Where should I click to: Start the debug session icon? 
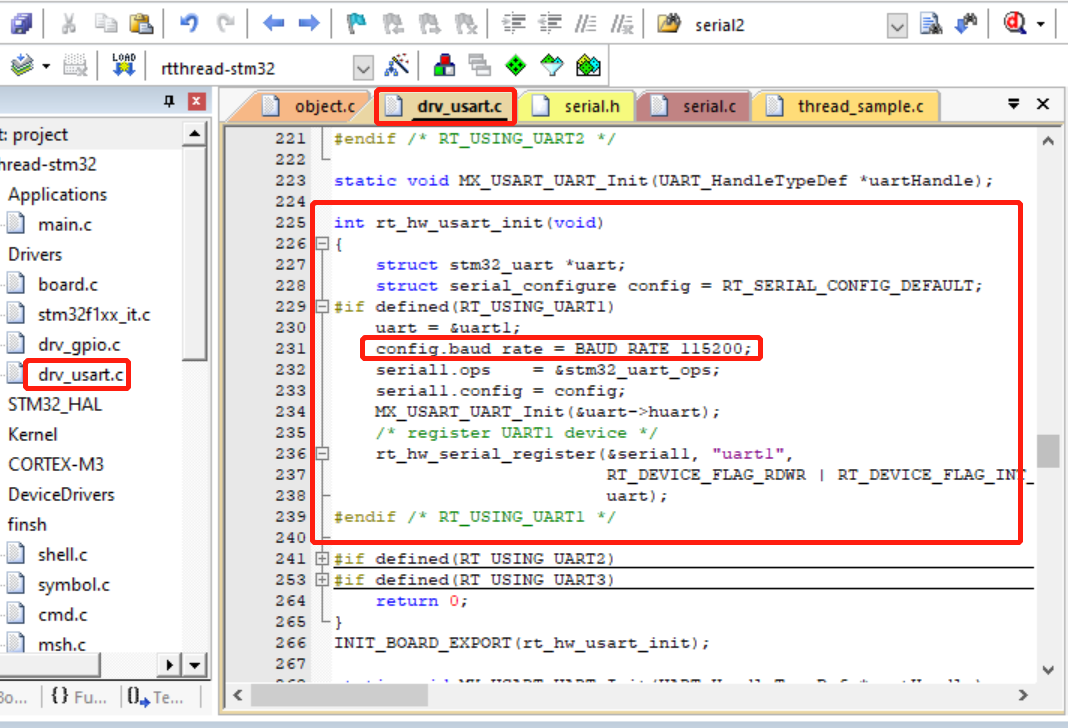(1015, 24)
